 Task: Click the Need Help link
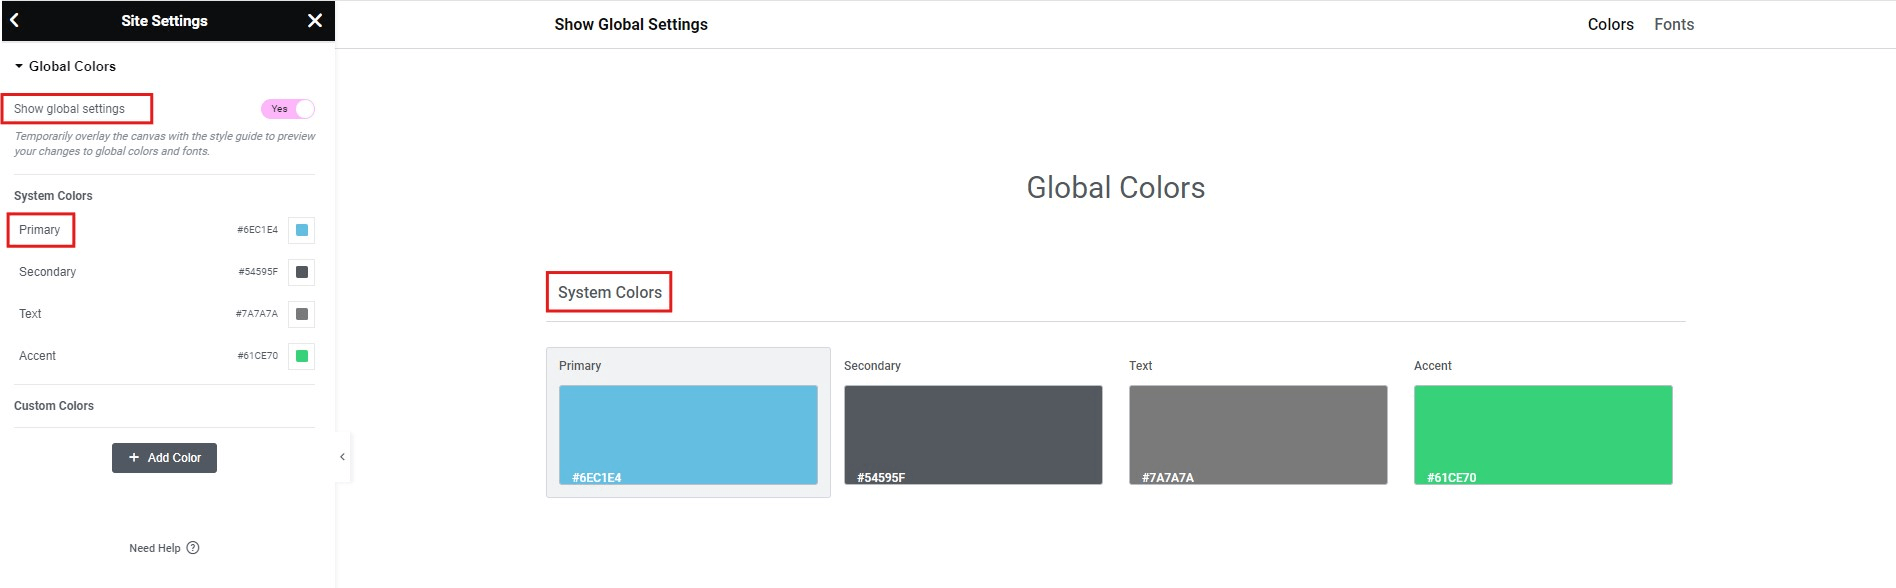coord(155,548)
